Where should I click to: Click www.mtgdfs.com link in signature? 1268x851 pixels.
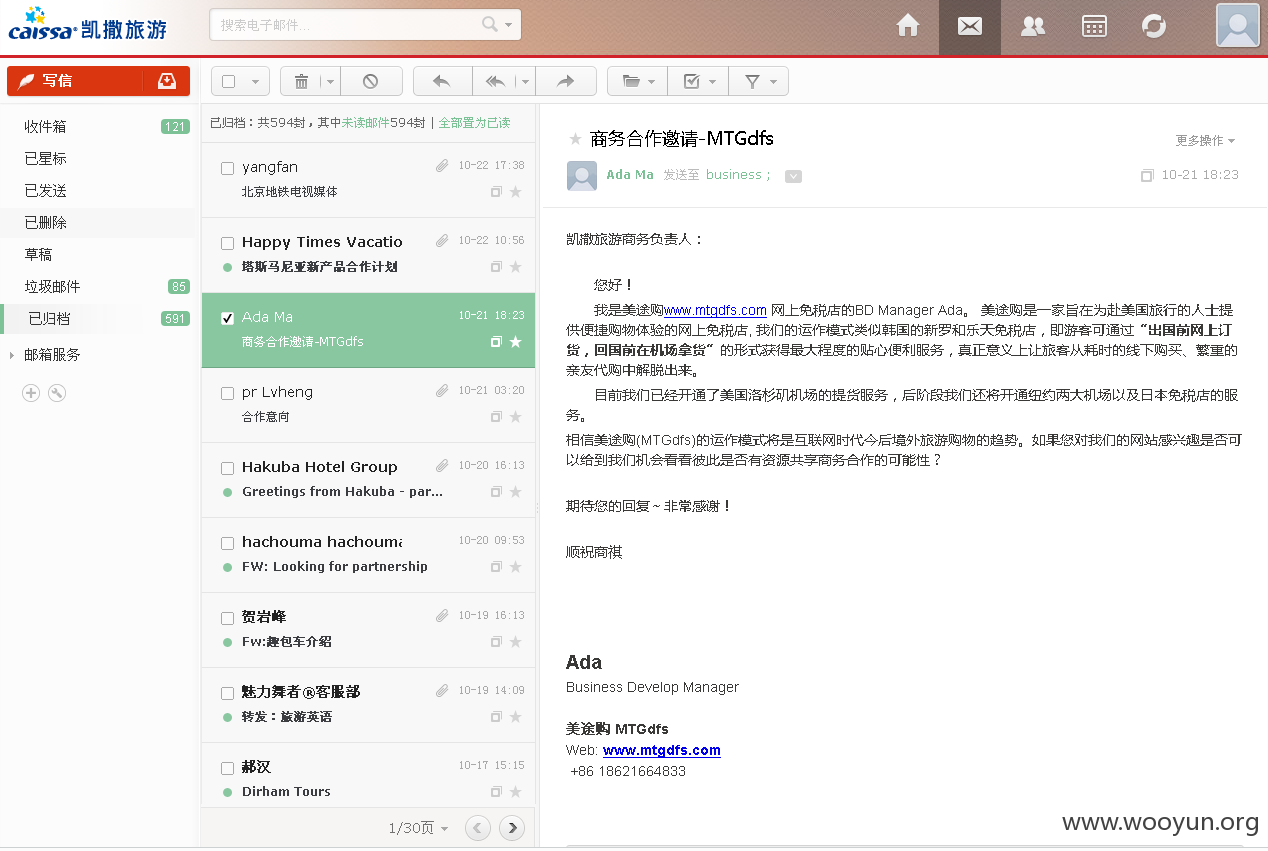661,750
